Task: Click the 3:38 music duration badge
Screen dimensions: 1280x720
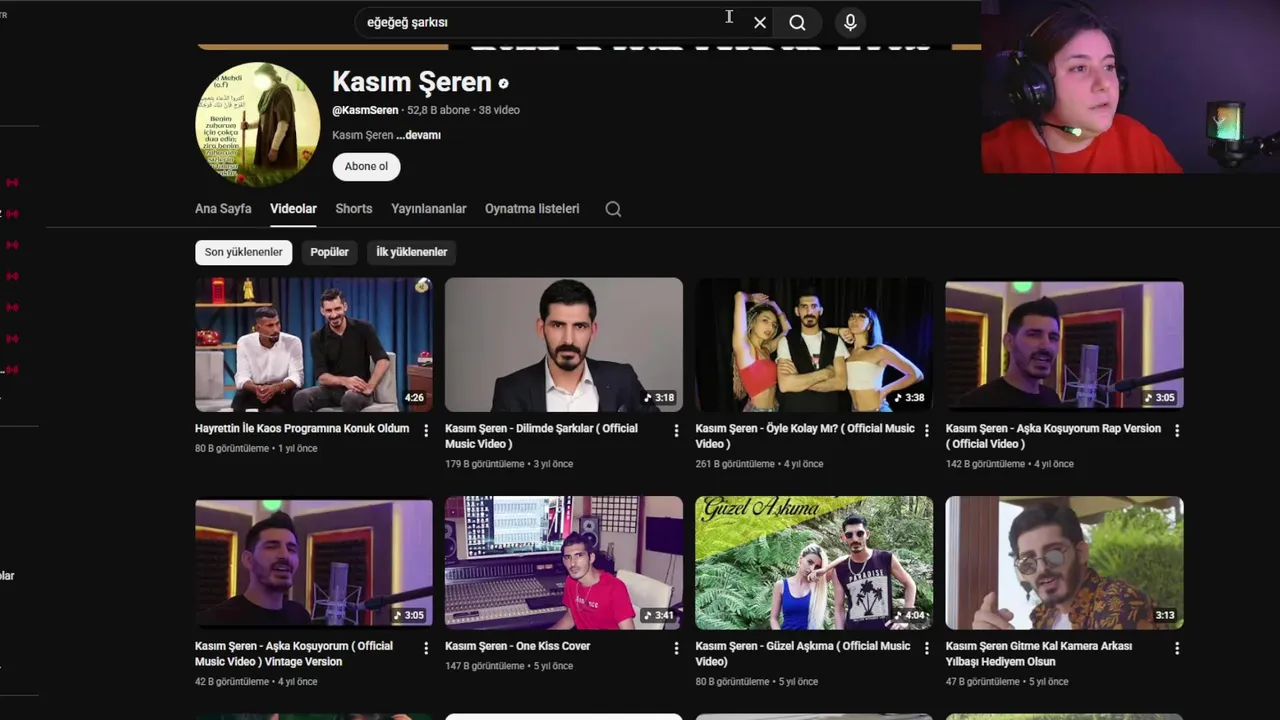Action: pos(908,398)
